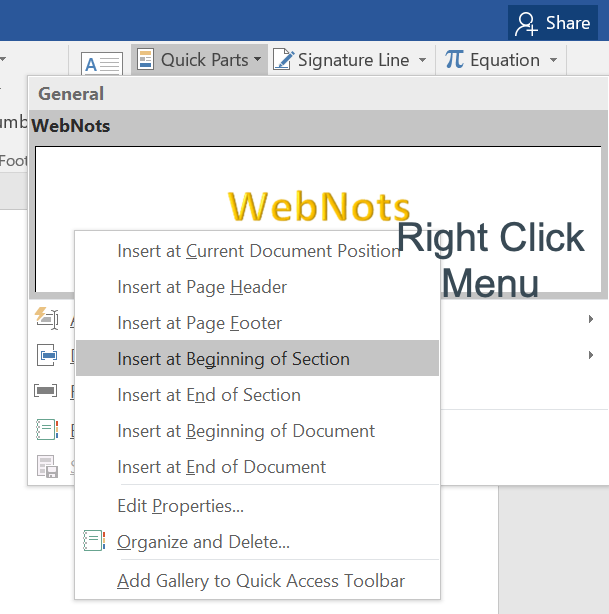Click the Field icon in the Quick Parts list
The width and height of the screenshot is (609, 614).
(47, 391)
